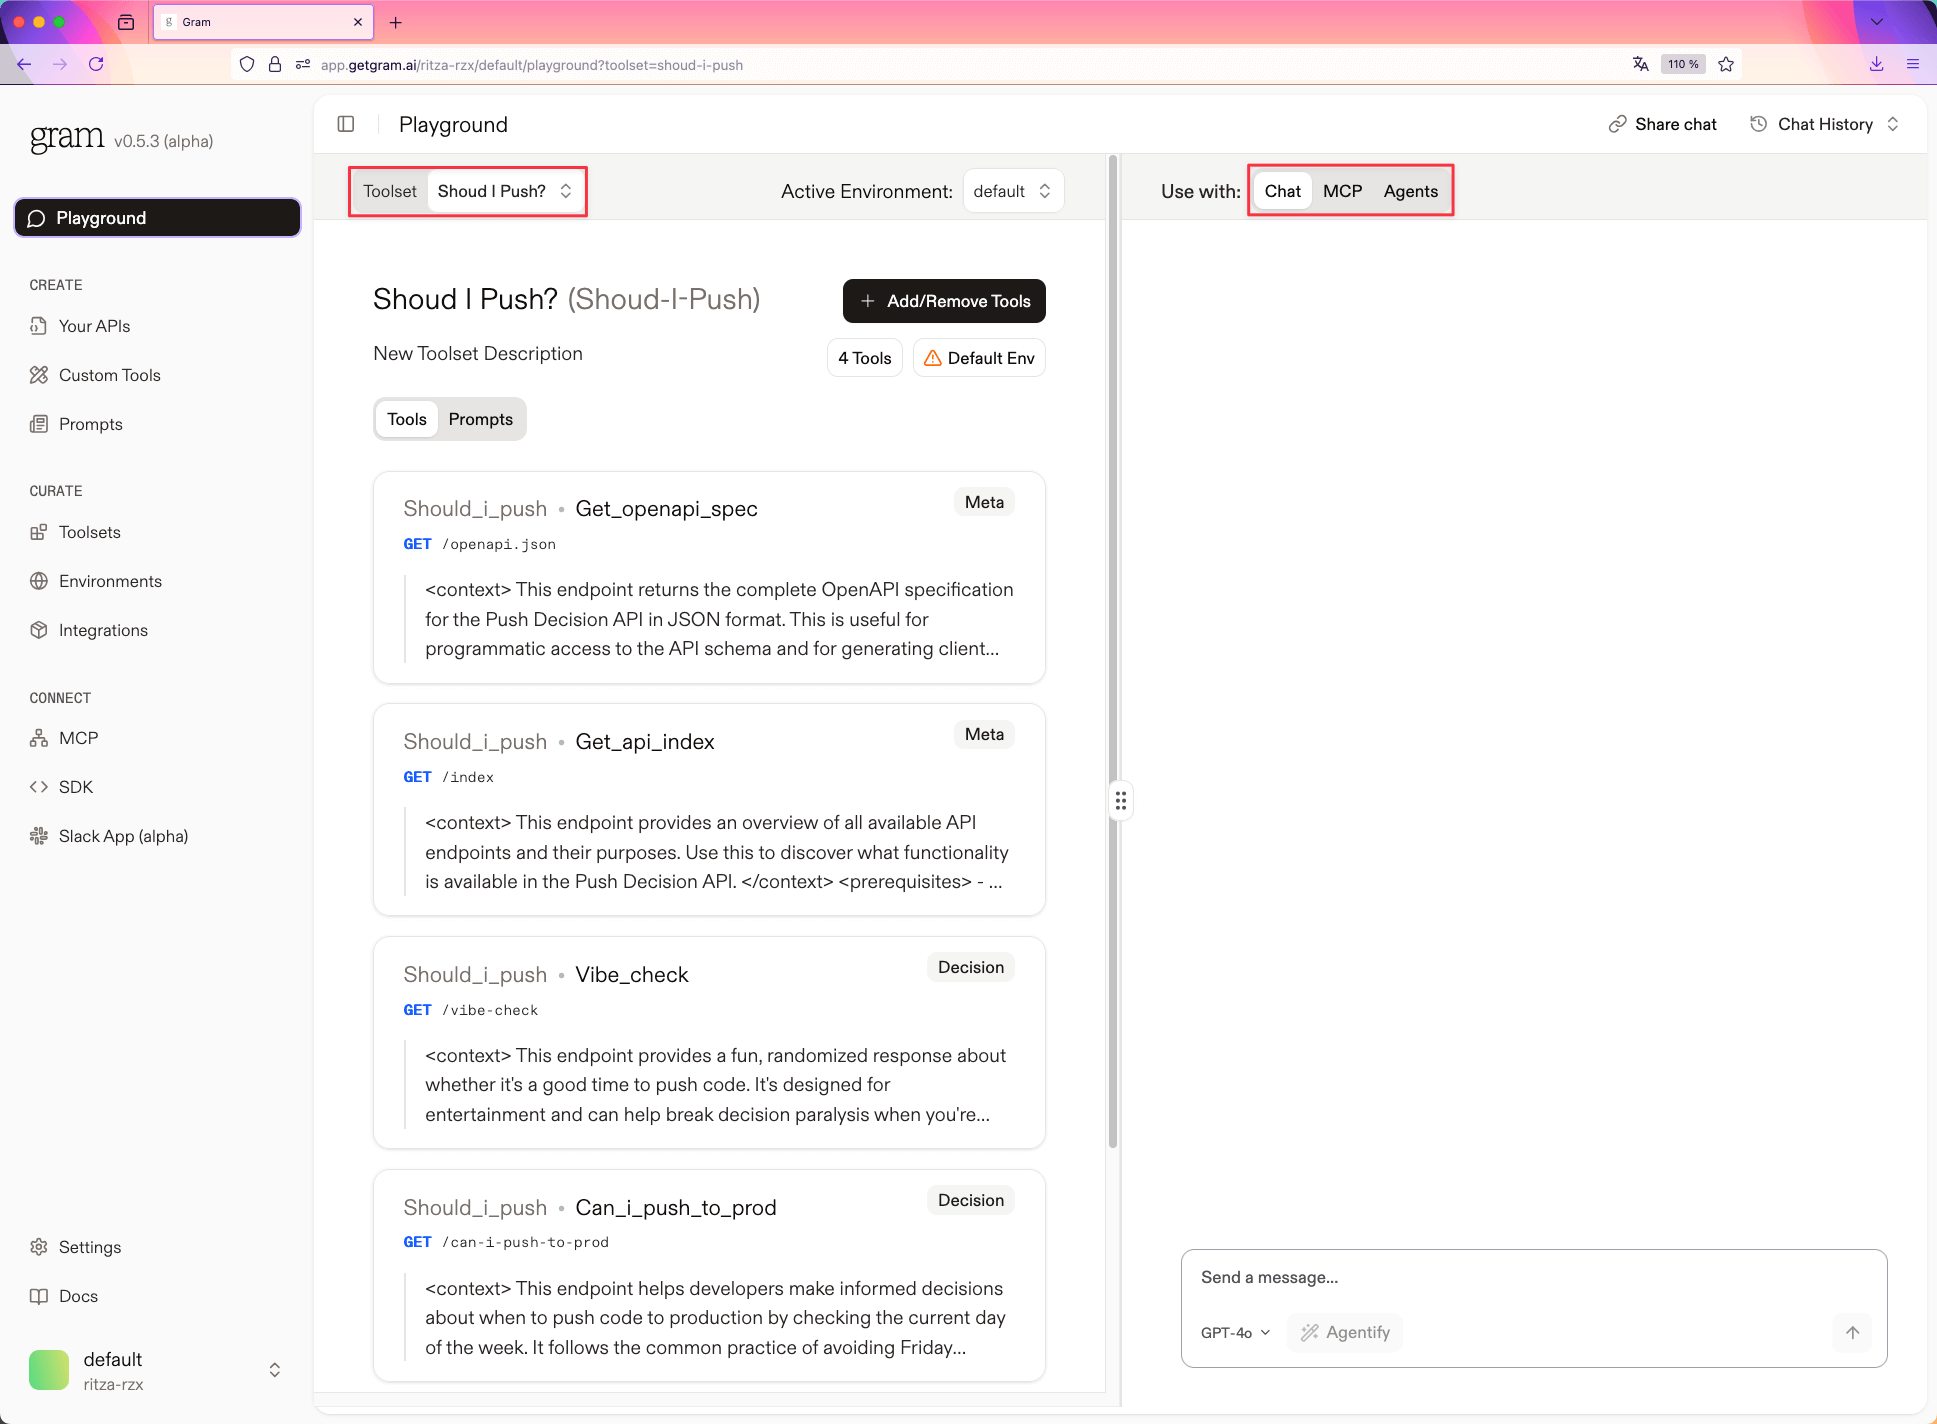The height and width of the screenshot is (1424, 1937).
Task: Click the browser back arrow
Action: tap(24, 64)
